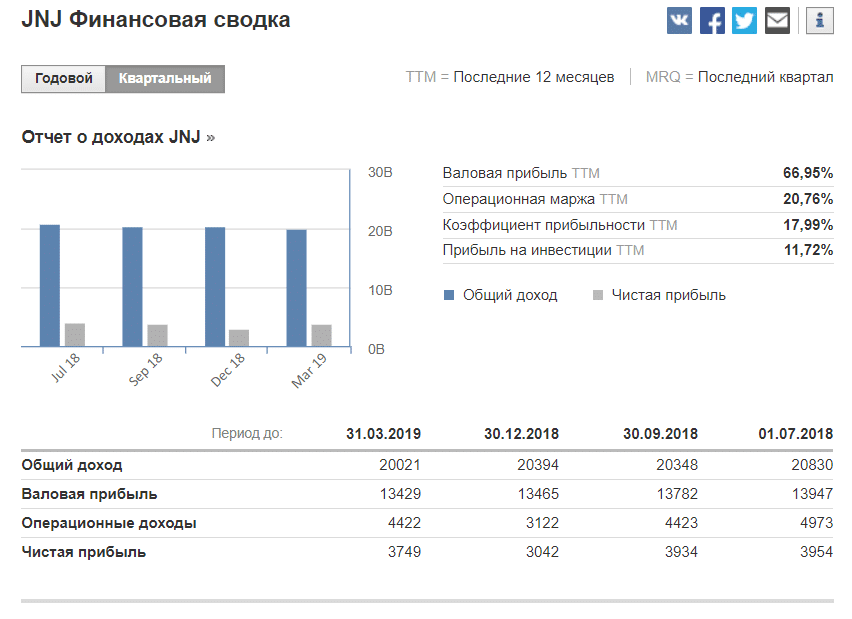Click the Dec 18 blue revenue bar
The height and width of the screenshot is (619, 852).
215,286
